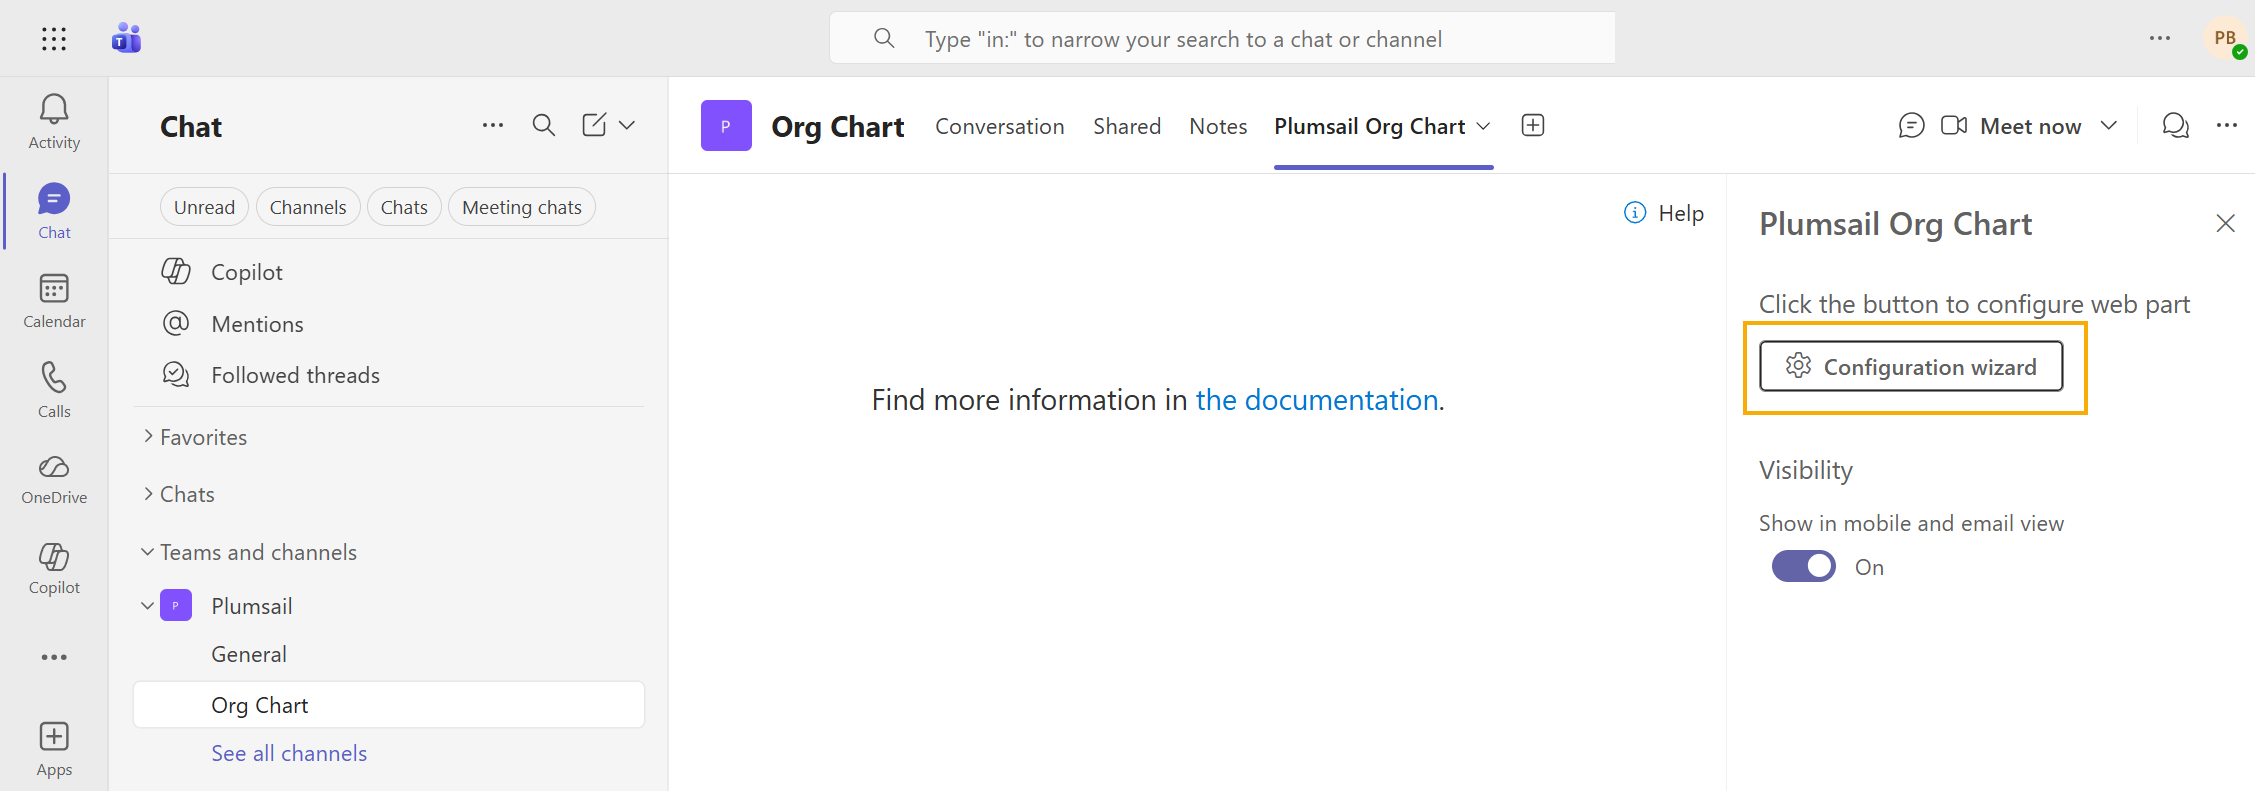Switch to the Shared tab
The image size is (2255, 791).
tap(1127, 126)
